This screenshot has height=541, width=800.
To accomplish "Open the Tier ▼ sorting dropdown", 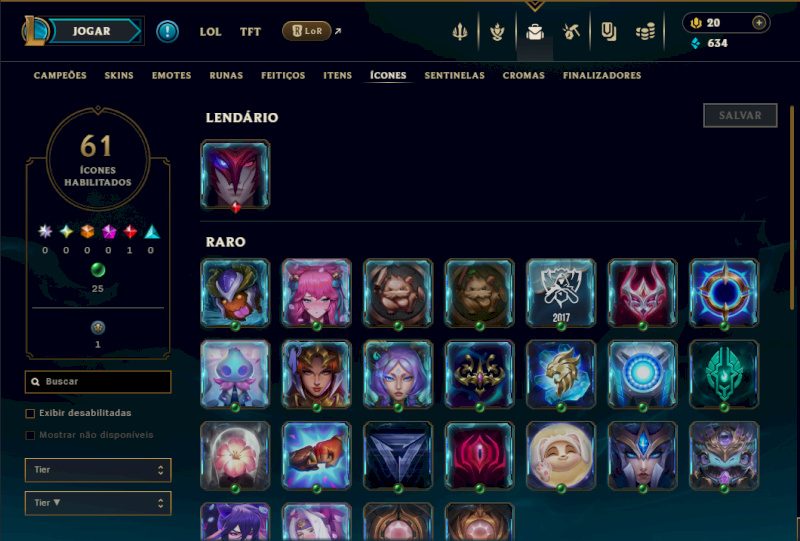I will pyautogui.click(x=98, y=503).
